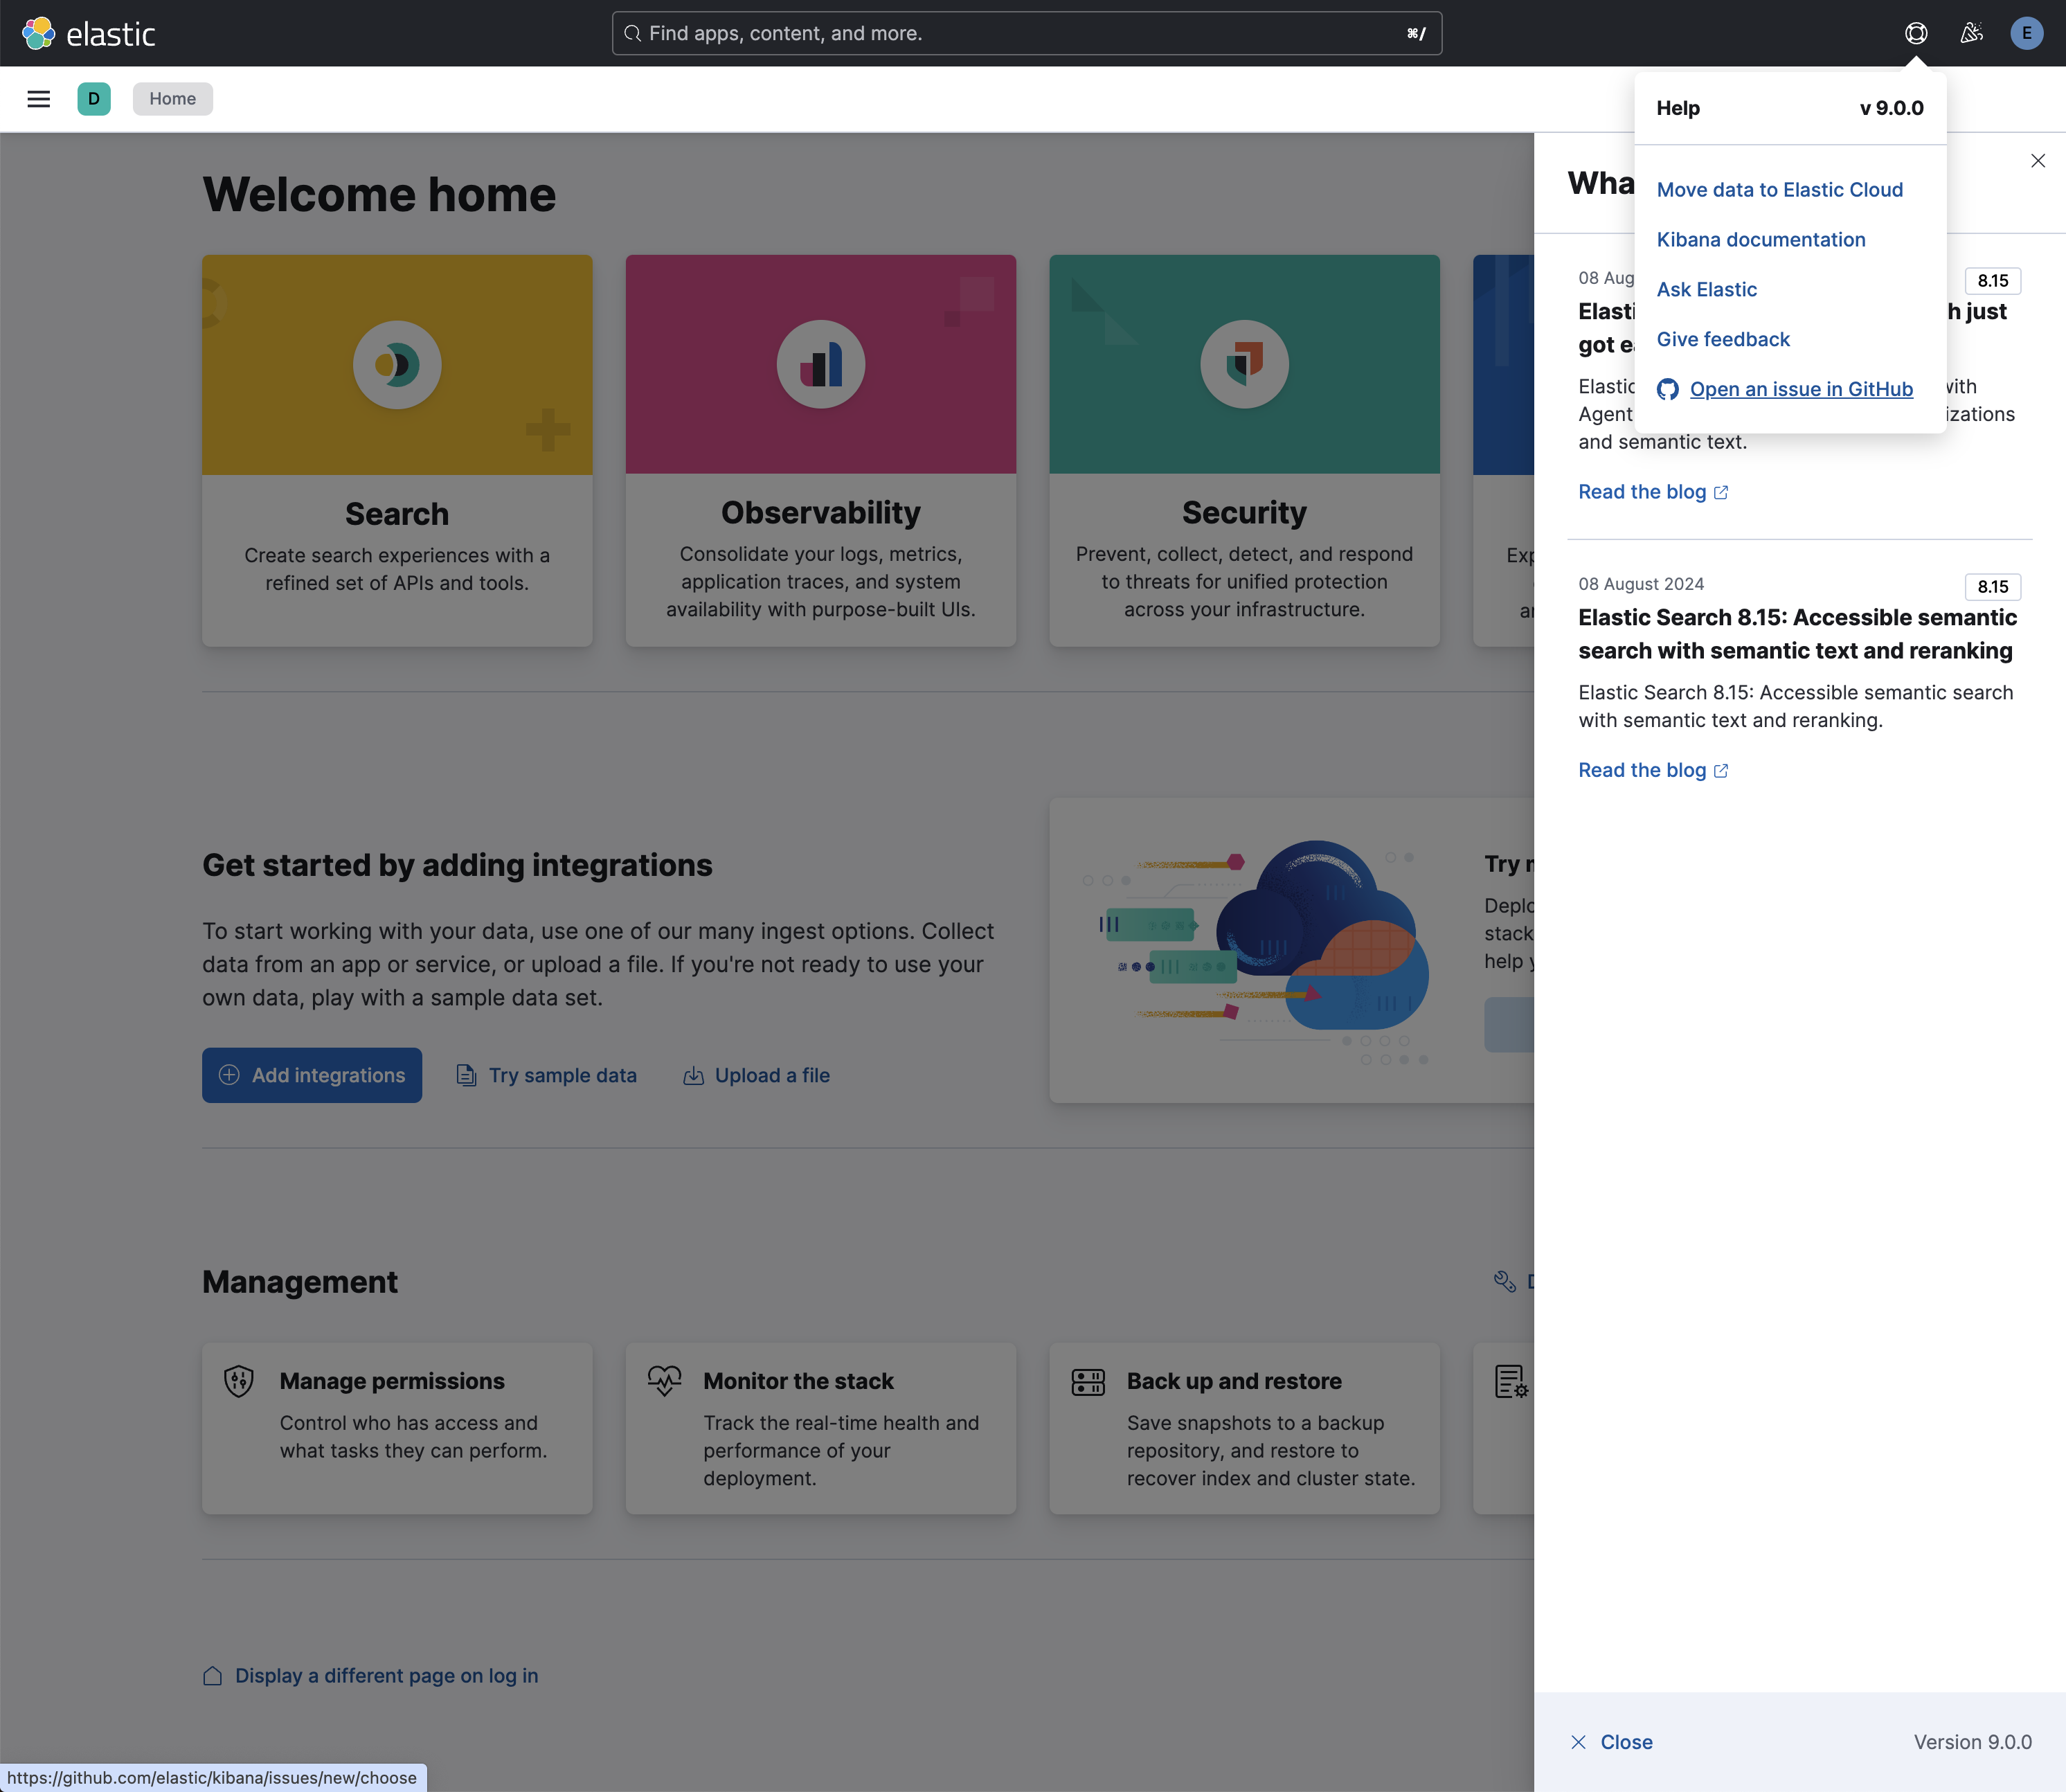The height and width of the screenshot is (1792, 2066).
Task: Open the Security shield card icon
Action: point(1245,365)
